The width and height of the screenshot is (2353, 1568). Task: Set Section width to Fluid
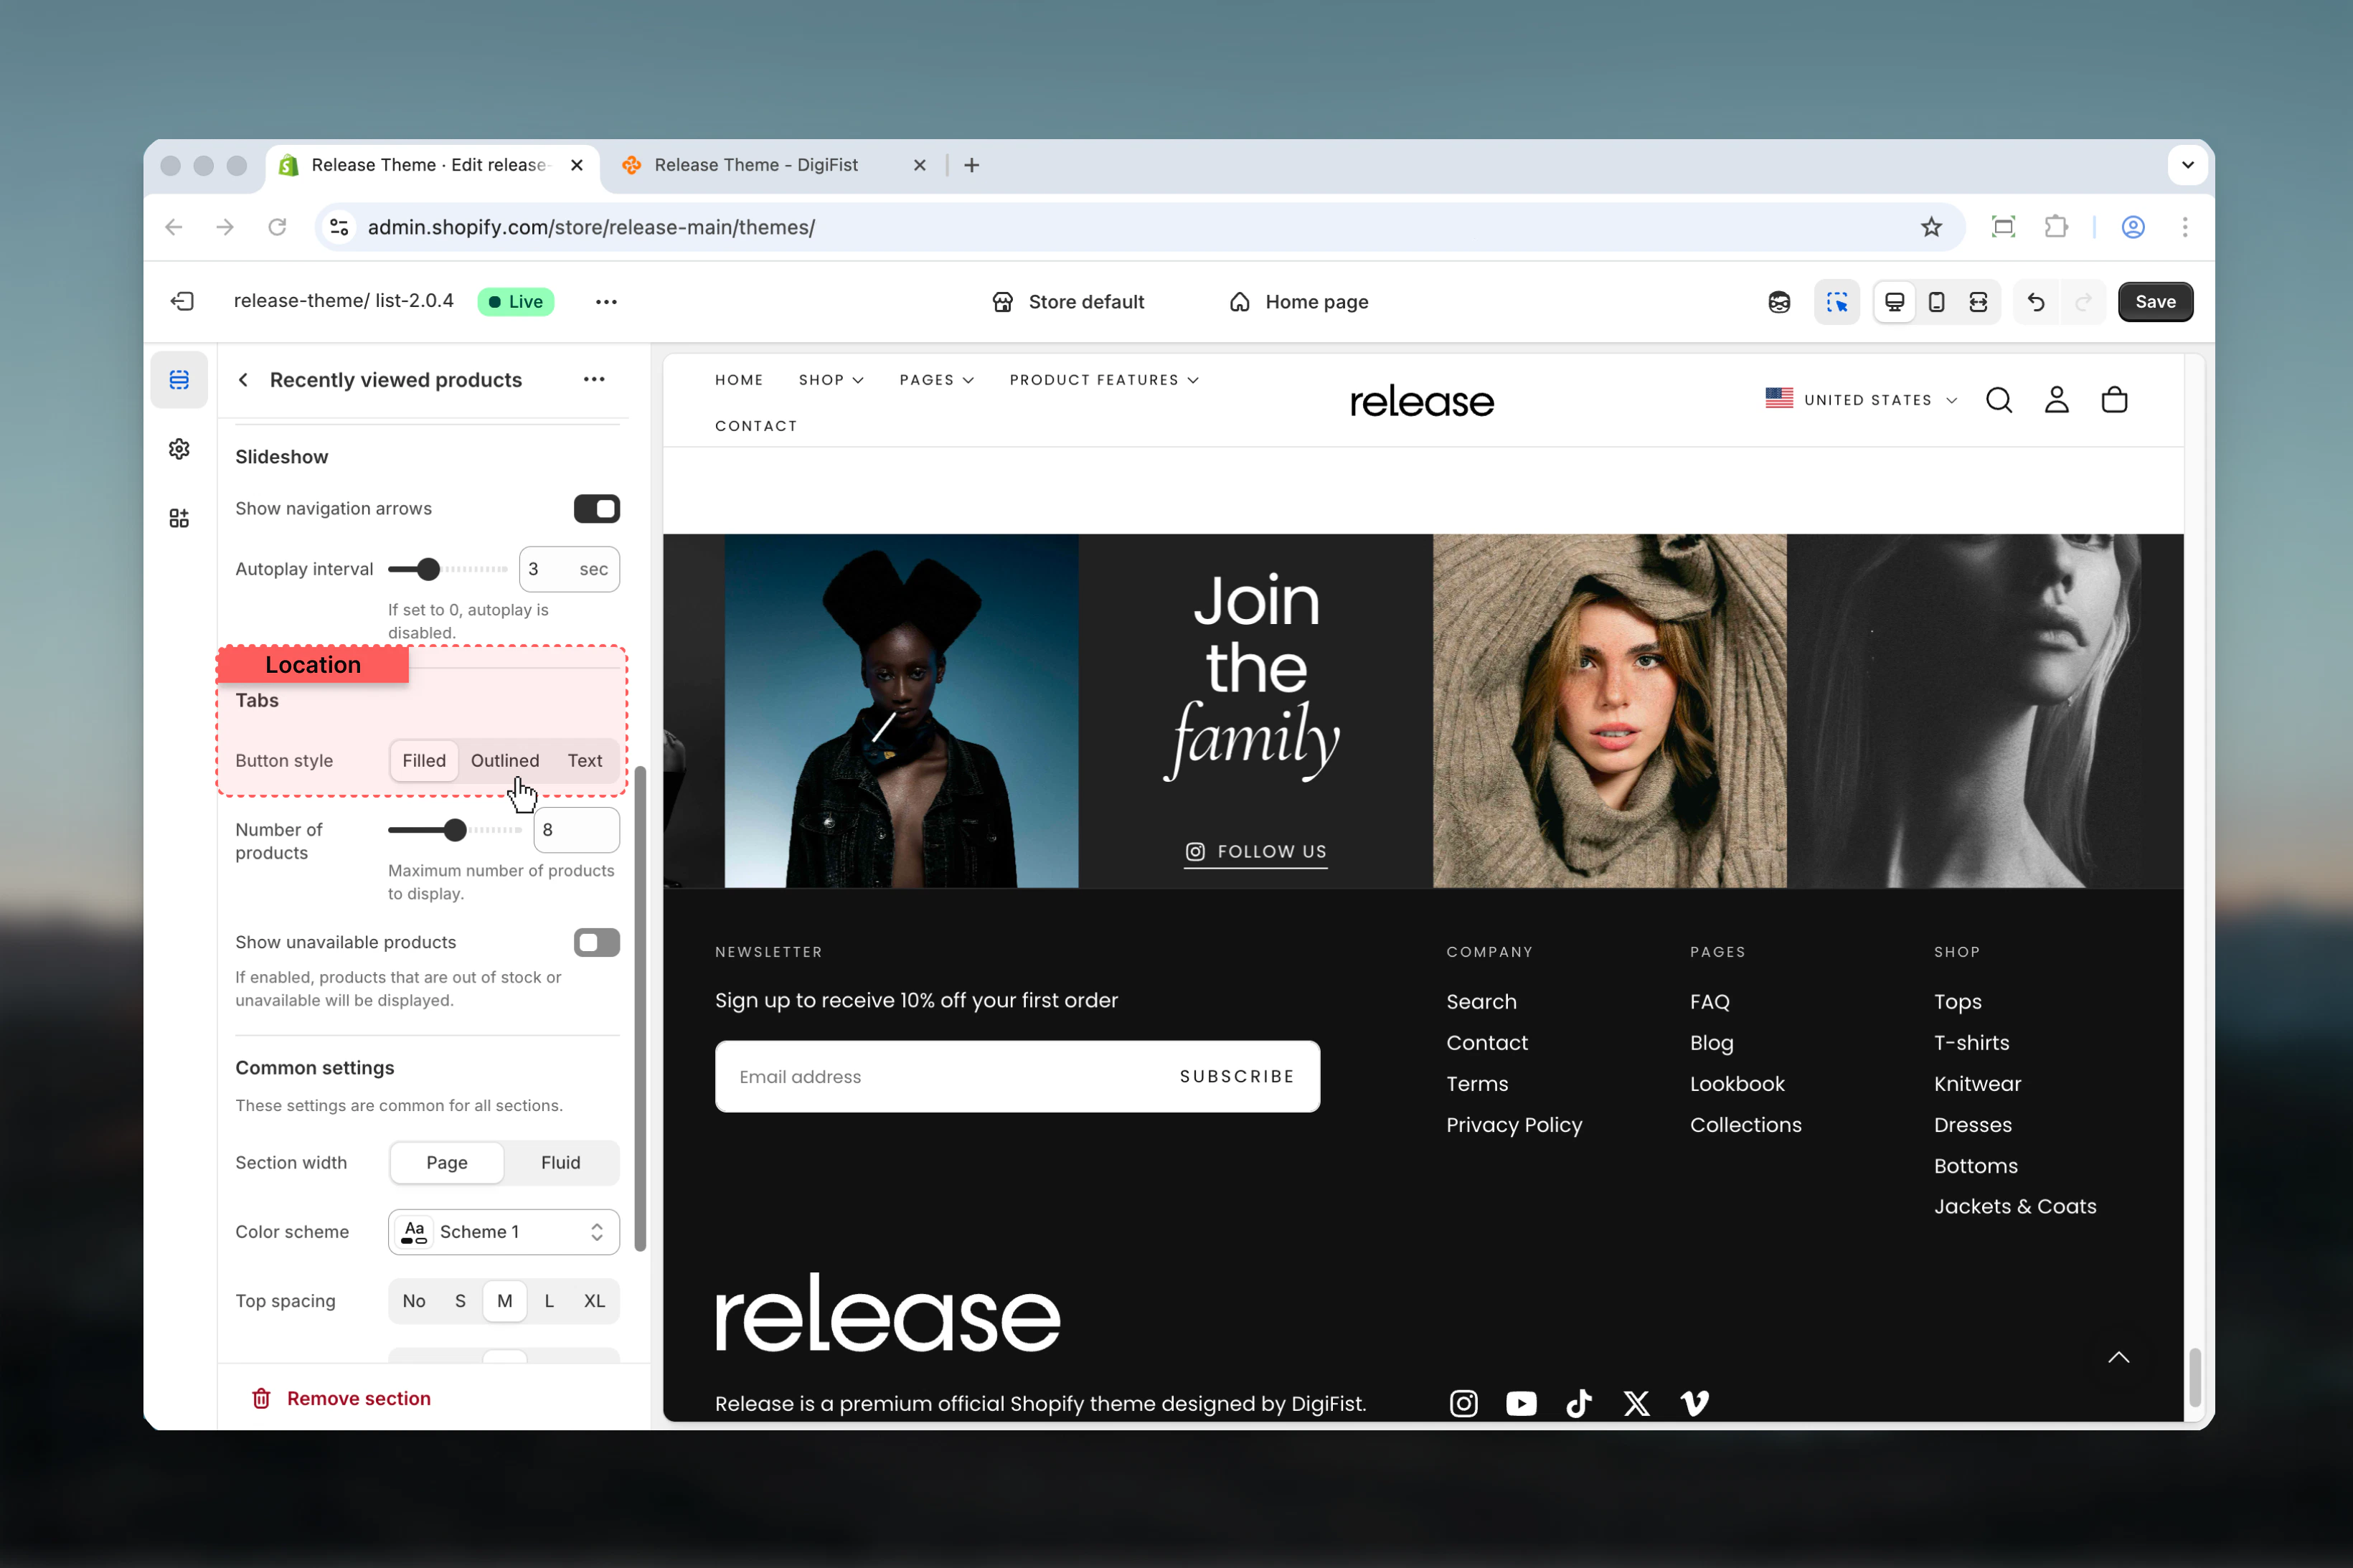pos(561,1162)
